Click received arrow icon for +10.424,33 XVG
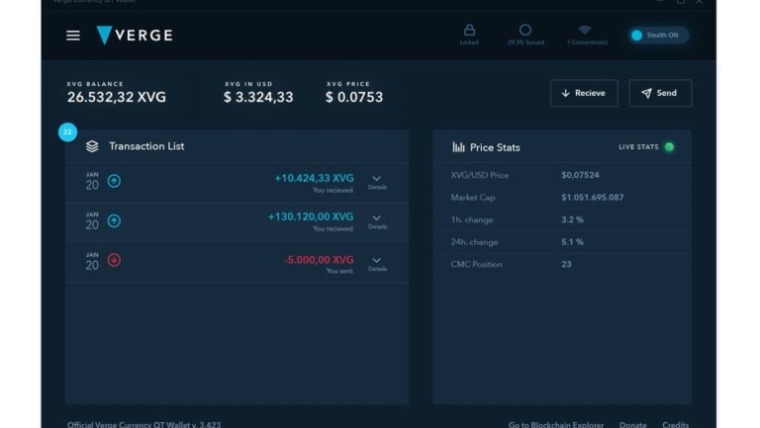760x428 pixels. [114, 181]
